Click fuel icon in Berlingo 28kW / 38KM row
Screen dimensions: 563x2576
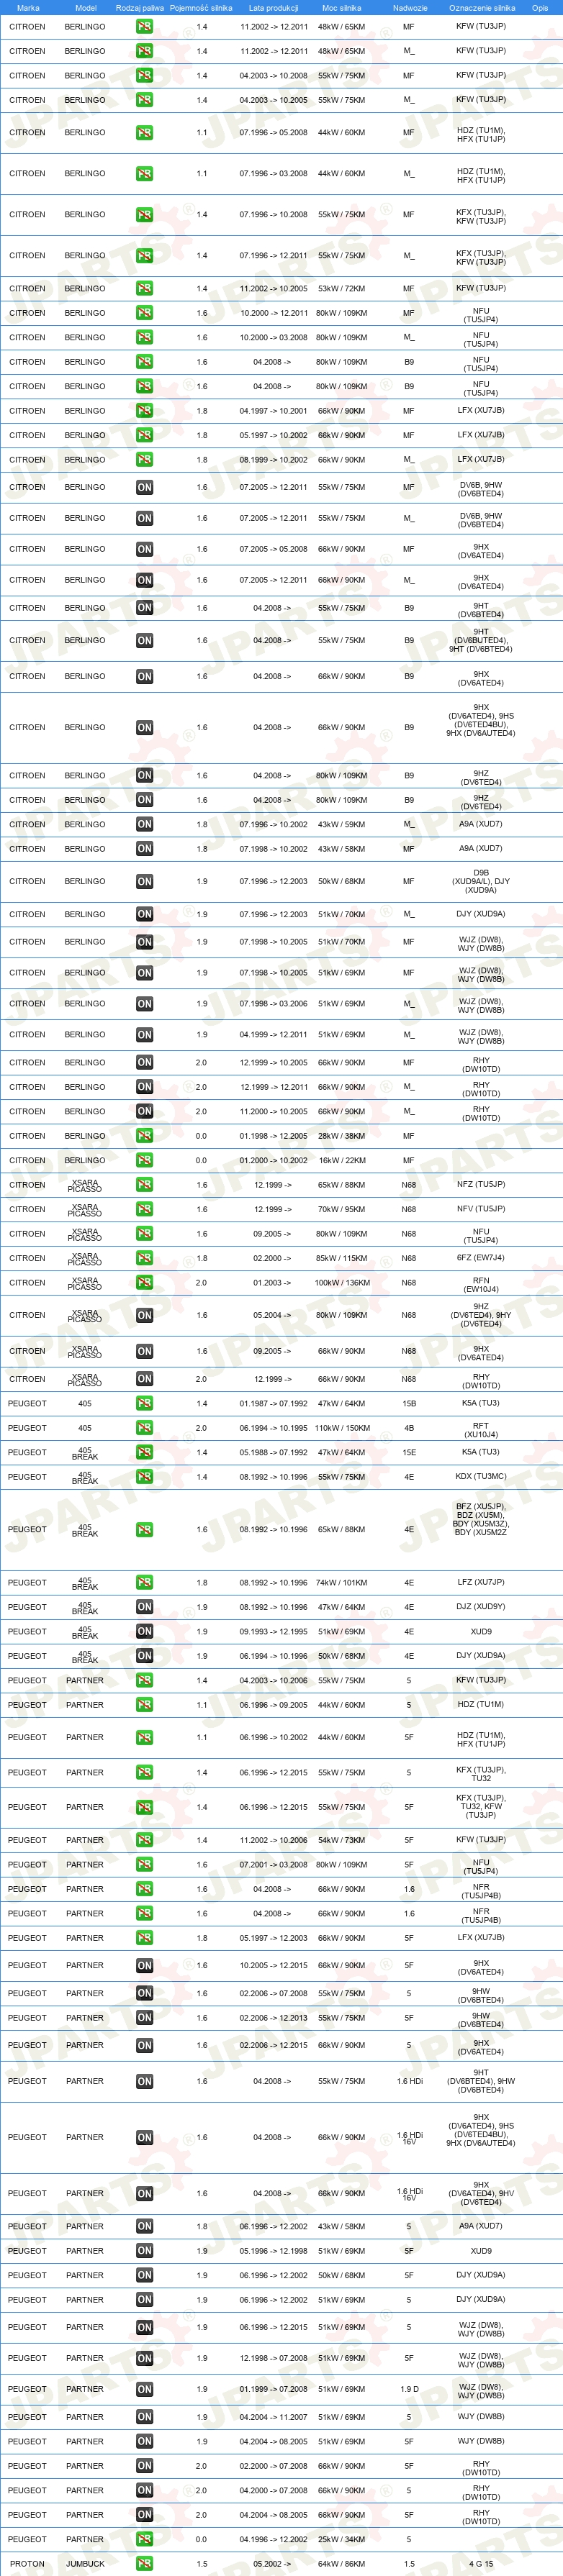(145, 1136)
